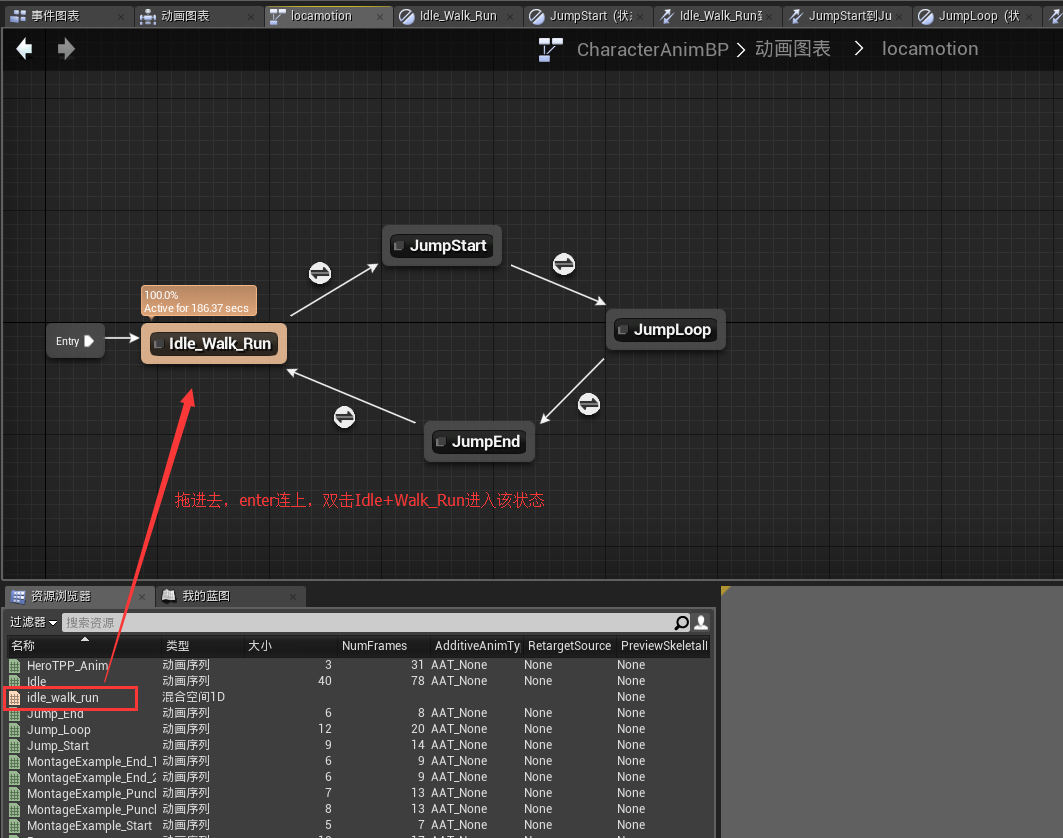Screen dimensions: 1063x838
Task: Click the 搜索资源 search field
Action: (367, 622)
